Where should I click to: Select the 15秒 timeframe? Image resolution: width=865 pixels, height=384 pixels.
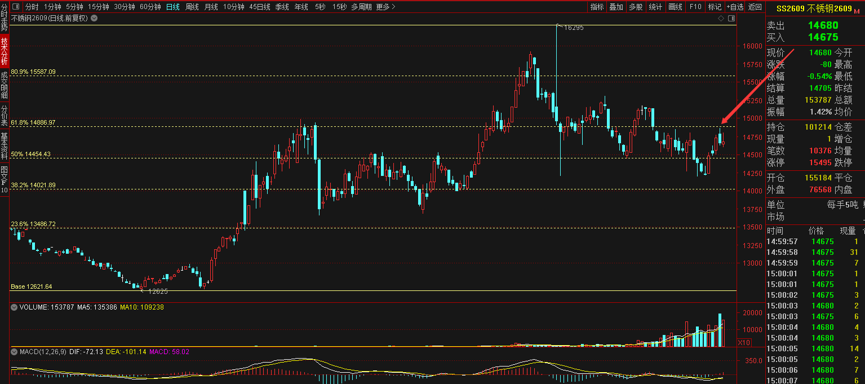339,7
